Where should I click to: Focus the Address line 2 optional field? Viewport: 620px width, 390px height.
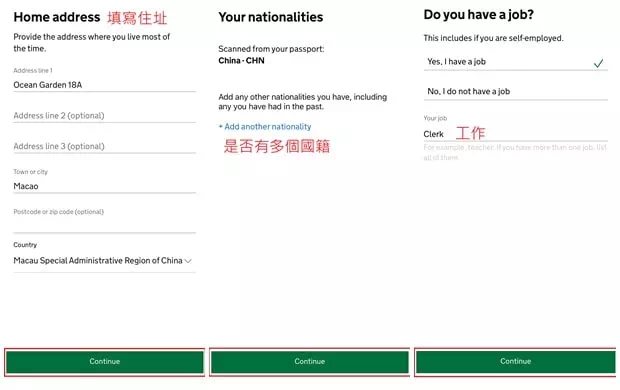click(104, 115)
